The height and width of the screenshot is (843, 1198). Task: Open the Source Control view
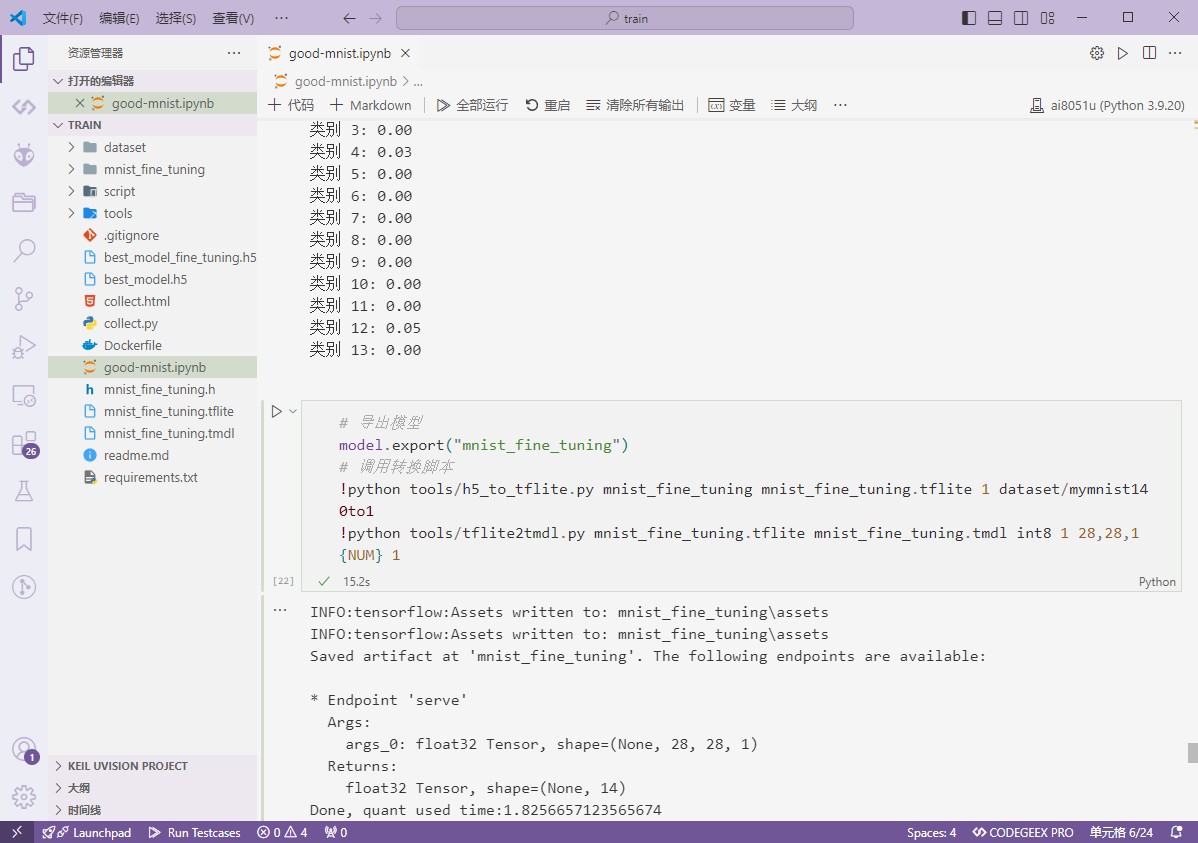pyautogui.click(x=24, y=298)
